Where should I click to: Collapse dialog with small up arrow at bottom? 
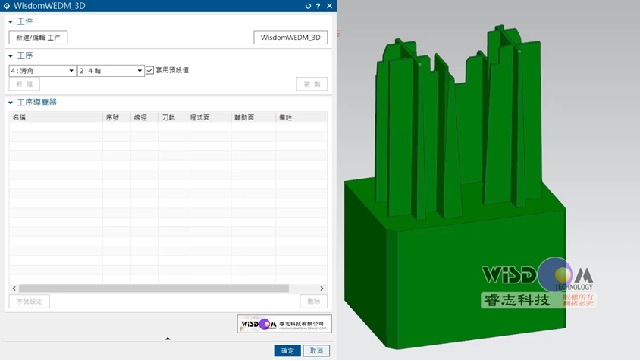(x=168, y=339)
